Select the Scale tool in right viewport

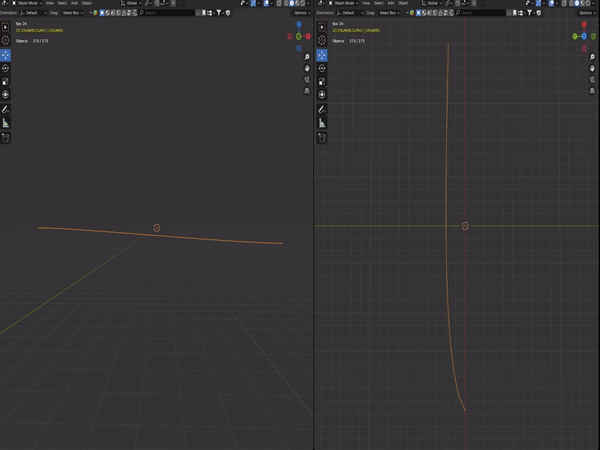[x=322, y=82]
